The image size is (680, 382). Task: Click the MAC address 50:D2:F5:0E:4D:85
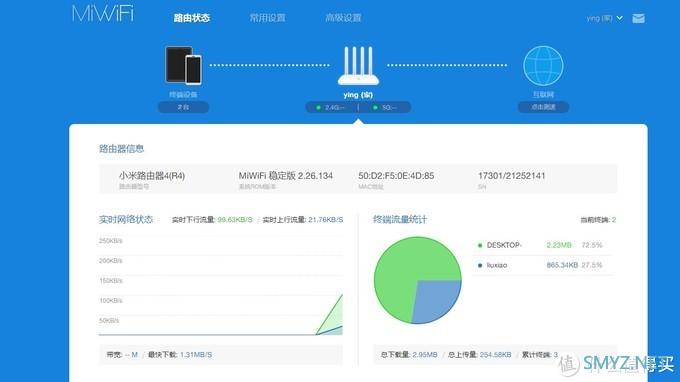coord(396,176)
